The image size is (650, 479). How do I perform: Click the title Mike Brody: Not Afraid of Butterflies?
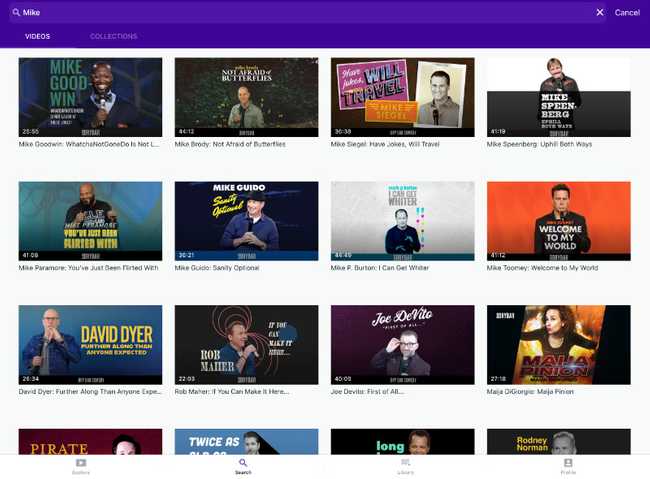point(230,144)
